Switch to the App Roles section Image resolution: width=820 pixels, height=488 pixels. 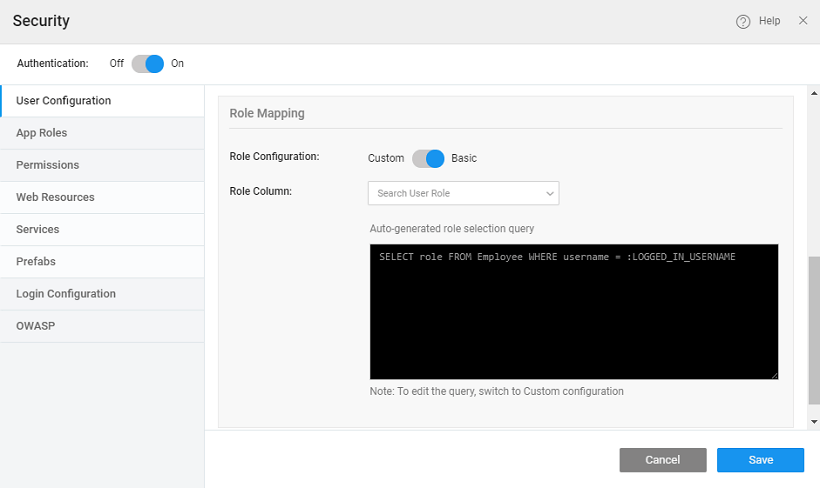pyautogui.click(x=42, y=133)
